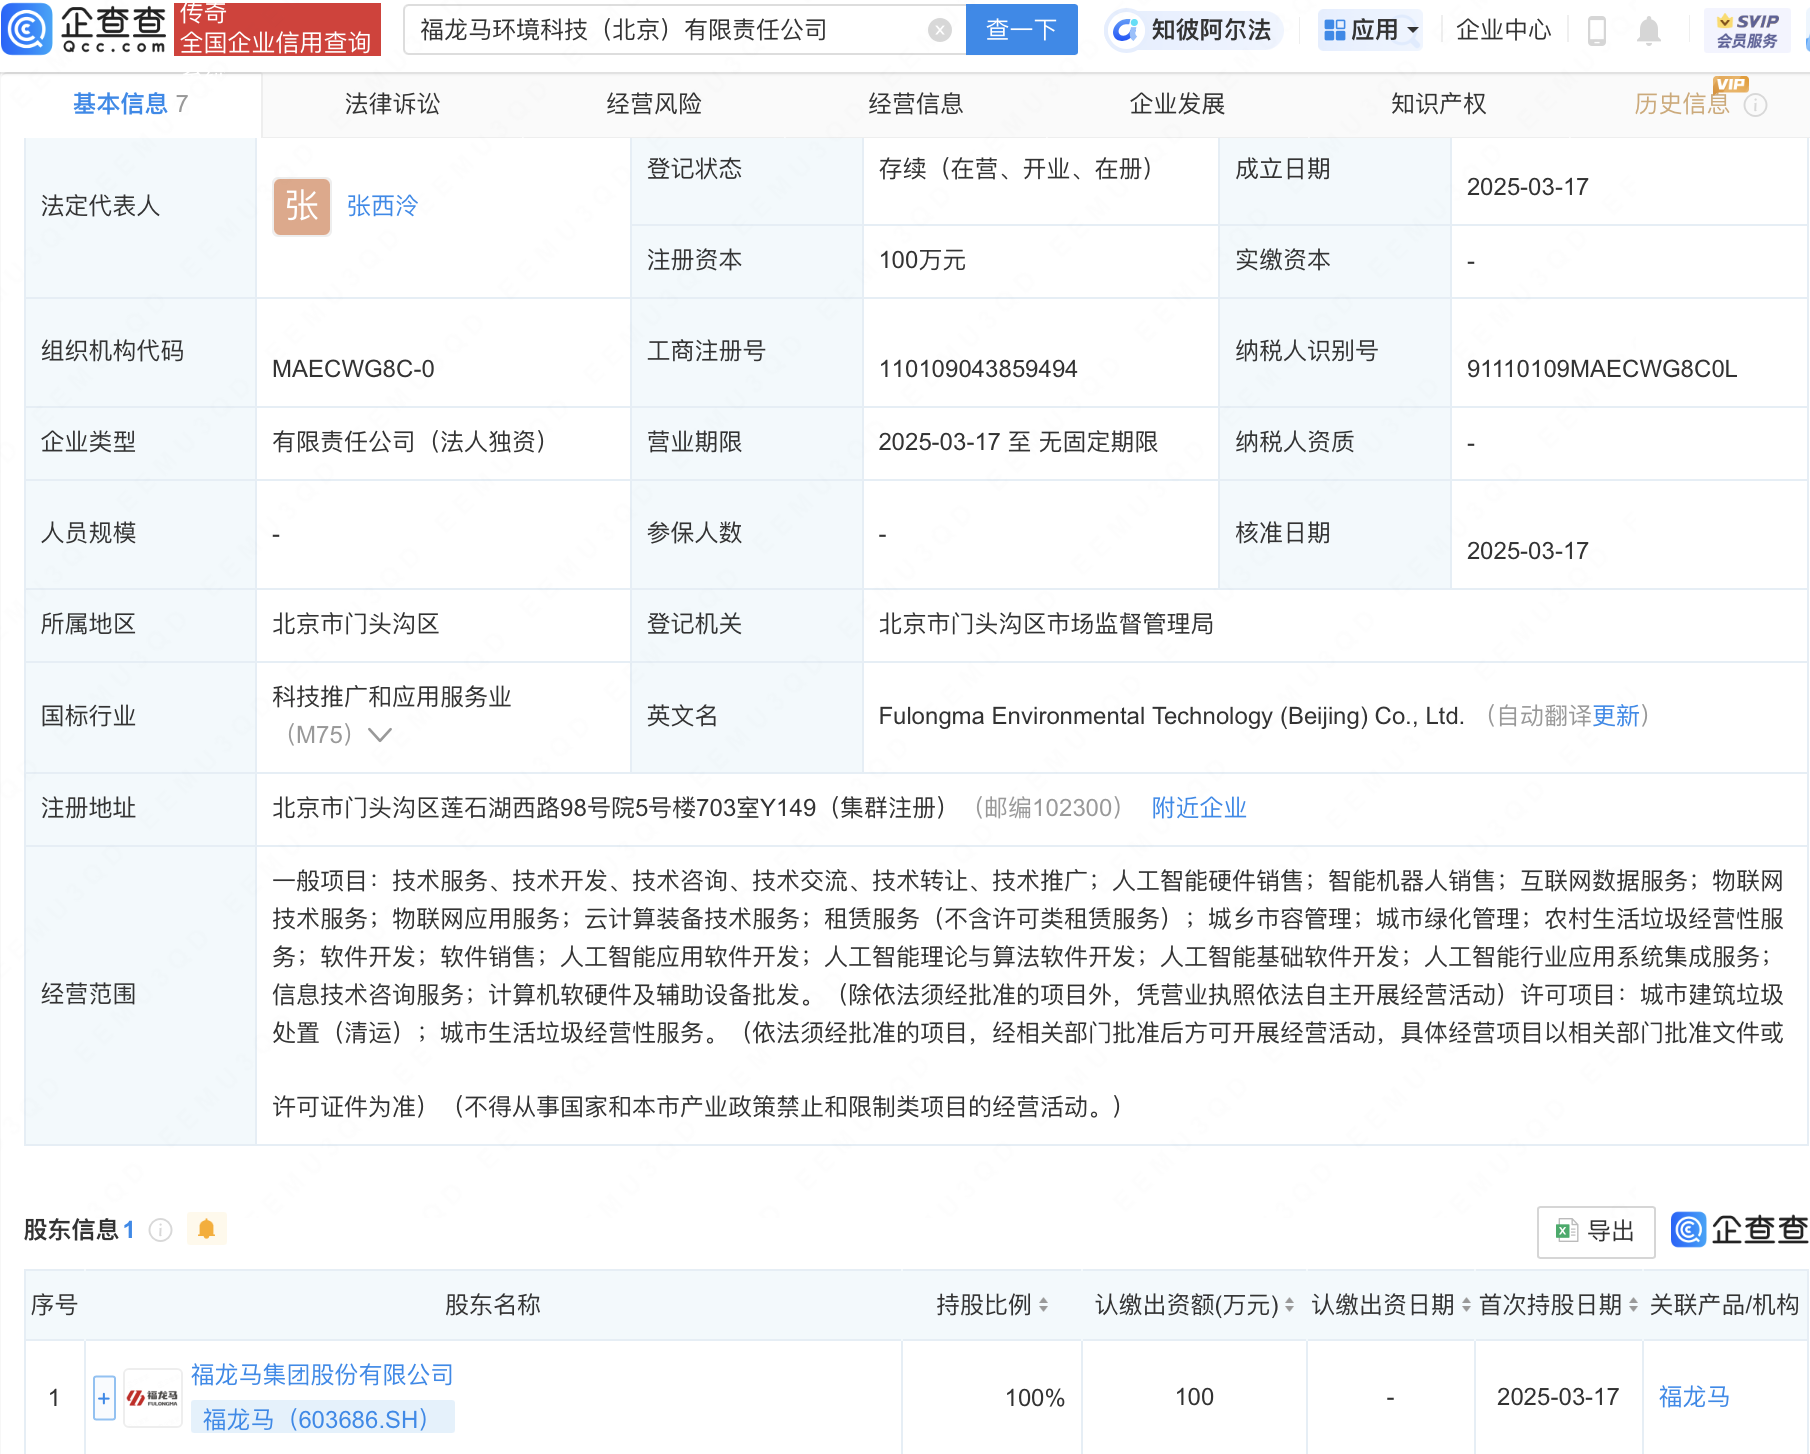Image resolution: width=1810 pixels, height=1454 pixels.
Task: Open the 应用 dropdown menu
Action: coord(1370,30)
